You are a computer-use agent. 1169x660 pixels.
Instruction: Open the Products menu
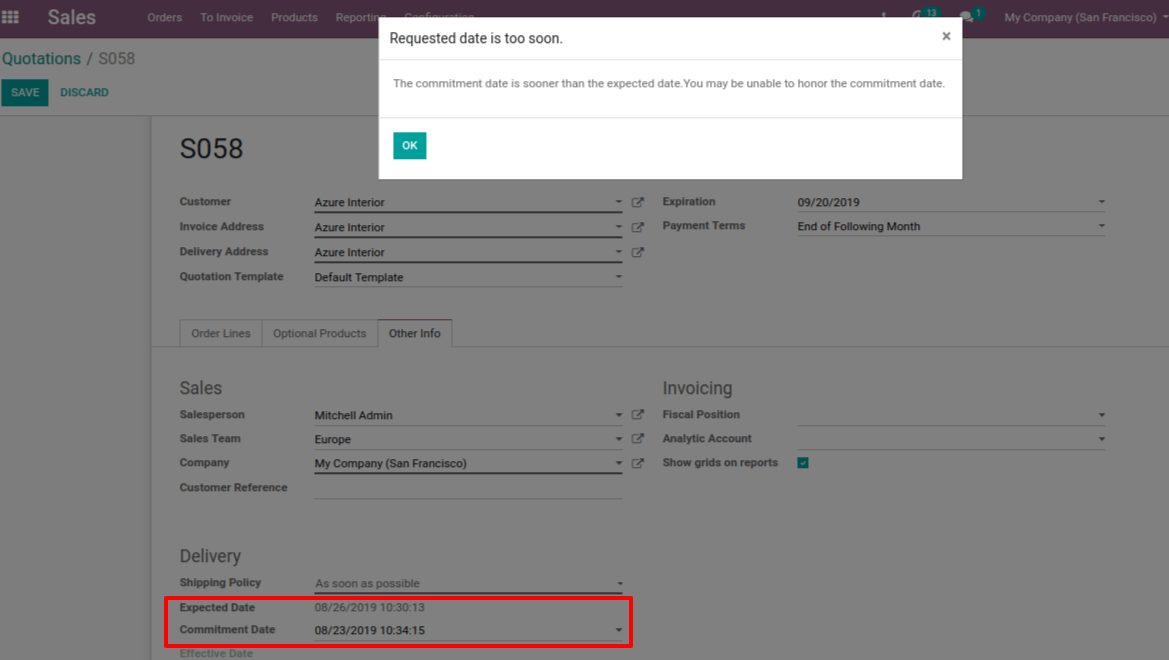pyautogui.click(x=294, y=17)
